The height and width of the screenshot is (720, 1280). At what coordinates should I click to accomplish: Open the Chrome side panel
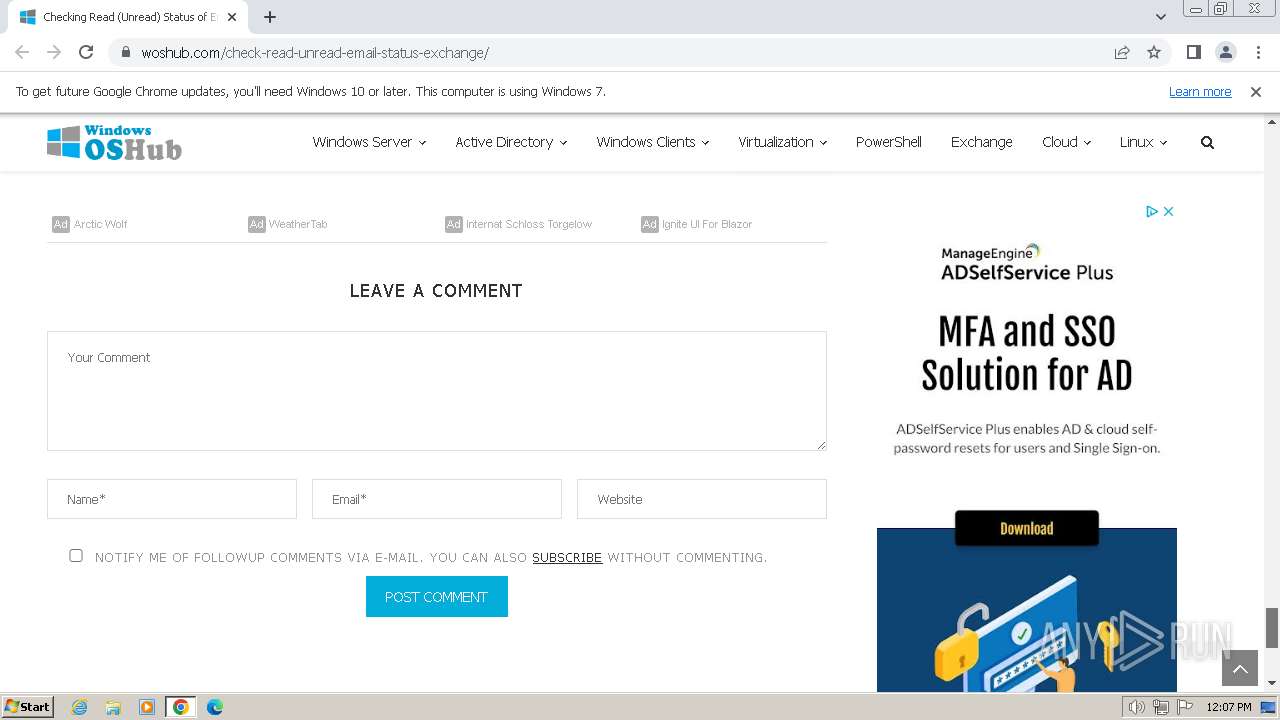(x=1193, y=52)
